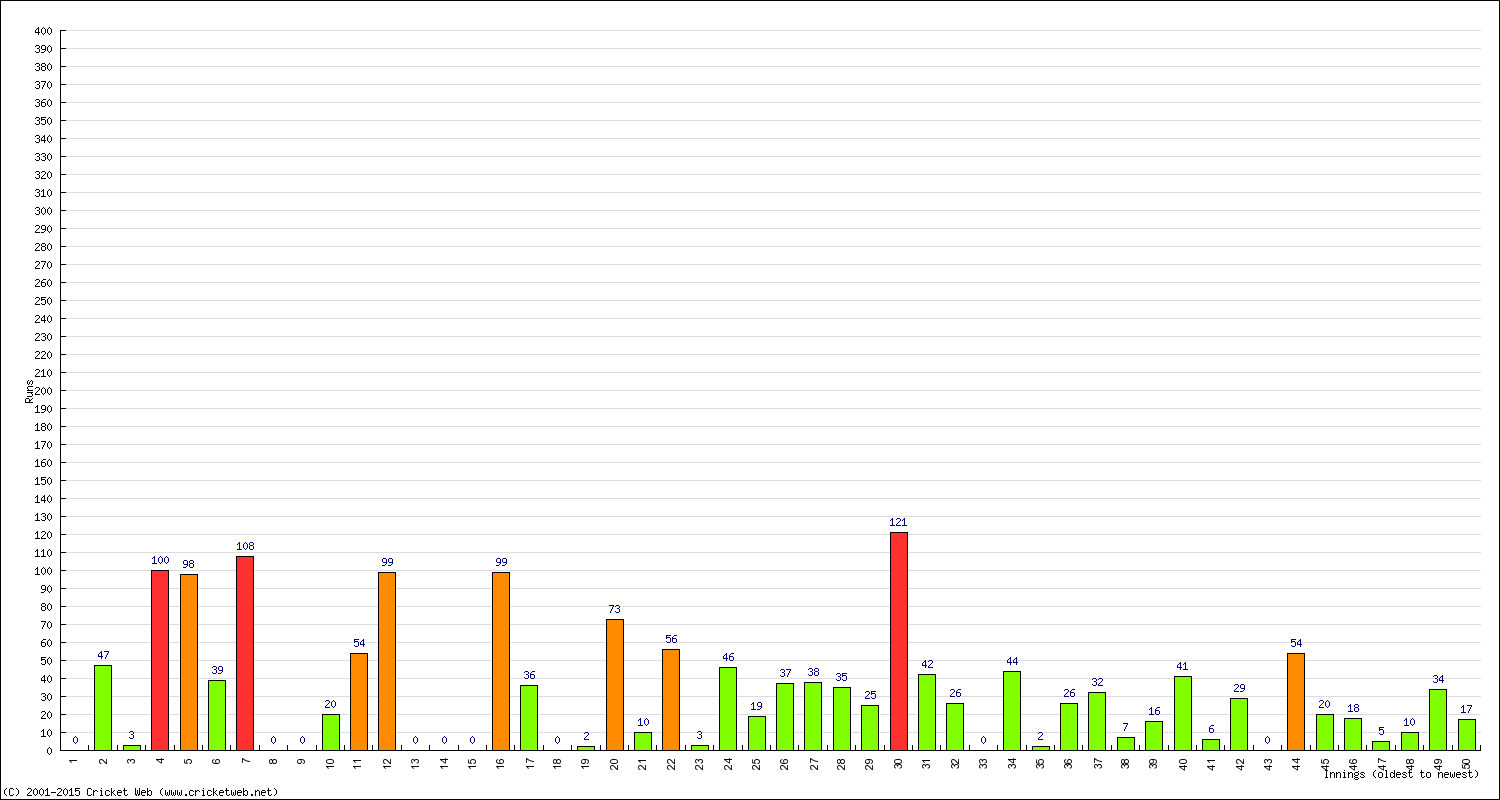Click the green 47-run bar at innings 2
Image resolution: width=1500 pixels, height=800 pixels.
pos(103,708)
